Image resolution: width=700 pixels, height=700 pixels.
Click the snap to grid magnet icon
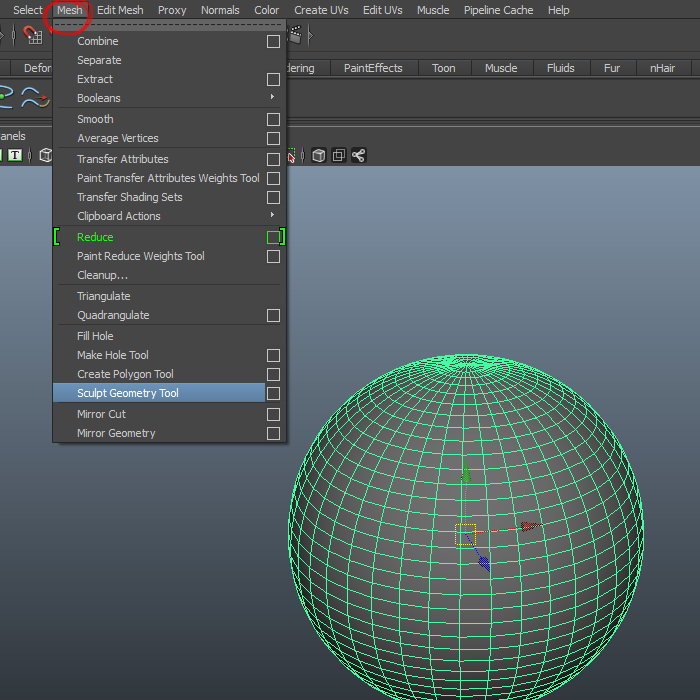(32, 35)
